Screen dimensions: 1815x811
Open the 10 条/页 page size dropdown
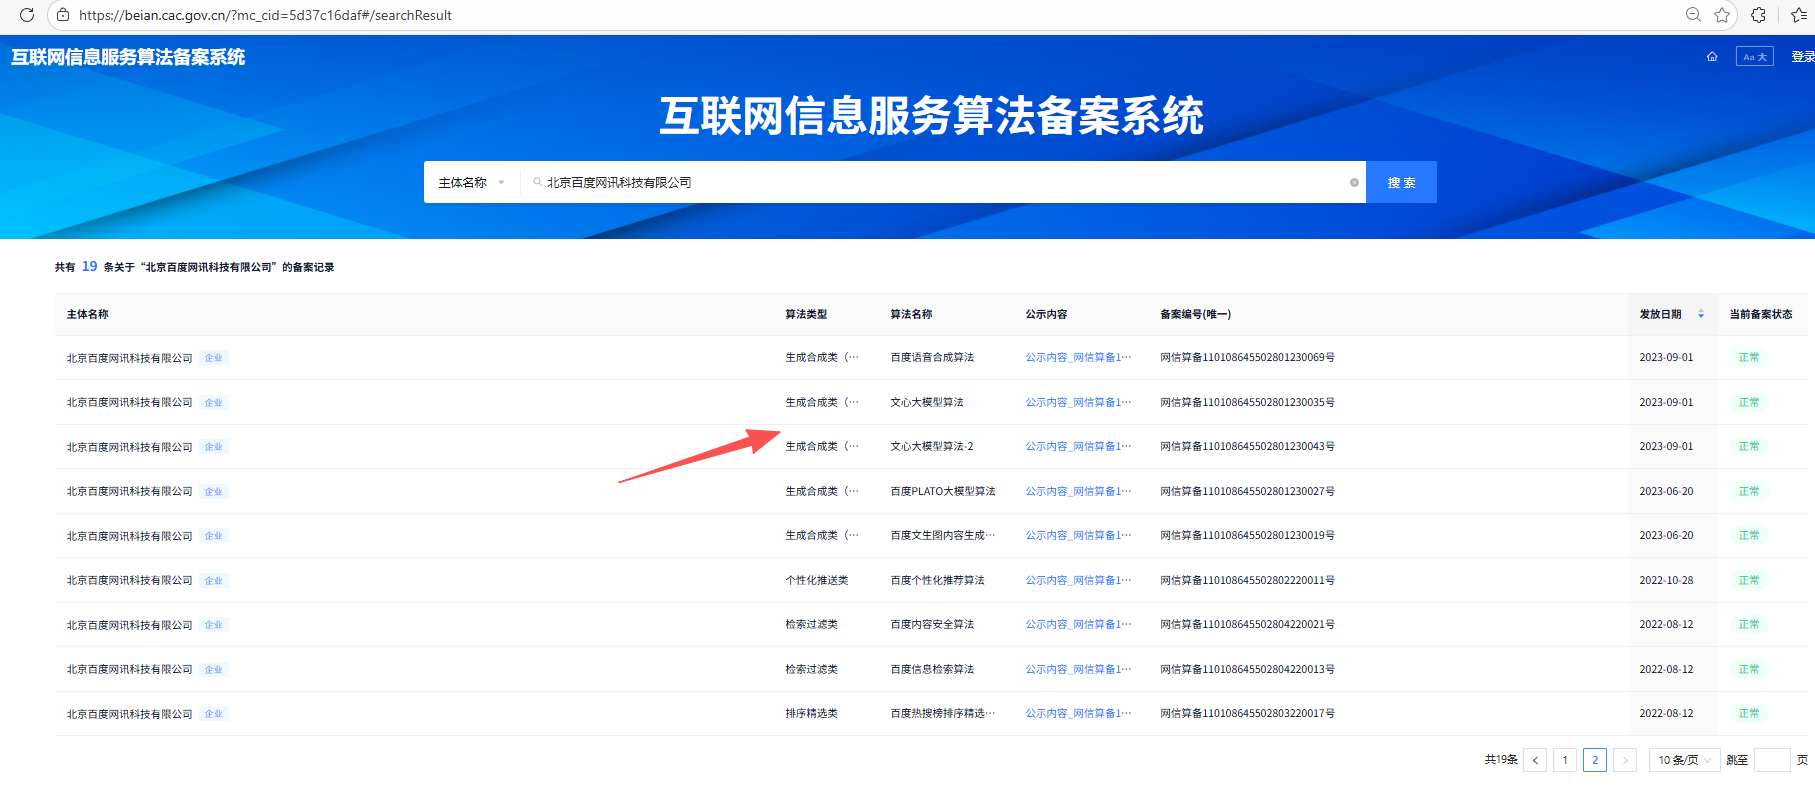click(x=1685, y=760)
